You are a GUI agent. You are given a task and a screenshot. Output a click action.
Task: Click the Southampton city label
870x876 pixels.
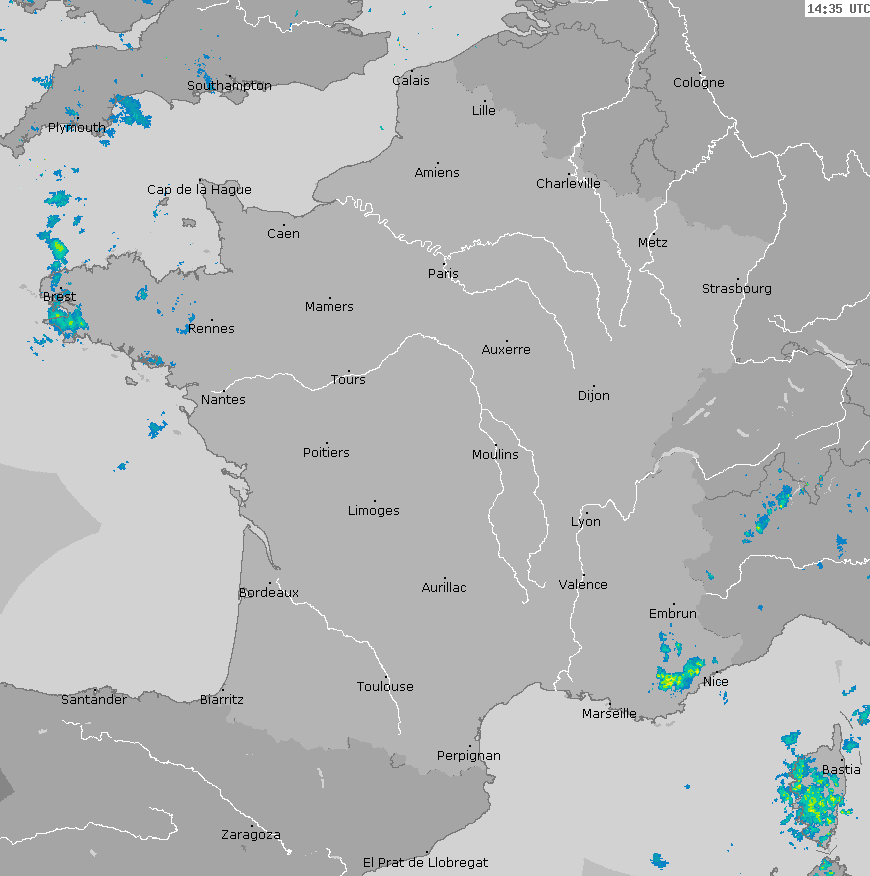[229, 86]
